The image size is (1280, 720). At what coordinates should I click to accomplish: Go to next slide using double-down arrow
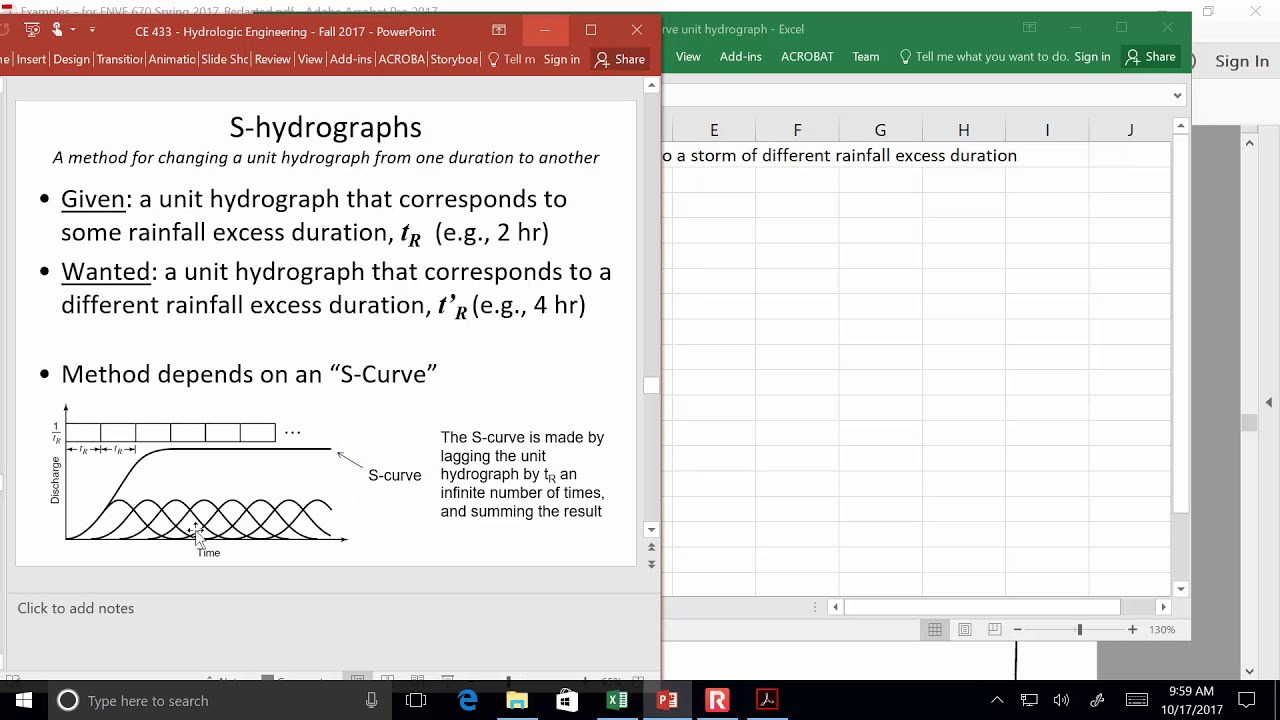click(651, 564)
